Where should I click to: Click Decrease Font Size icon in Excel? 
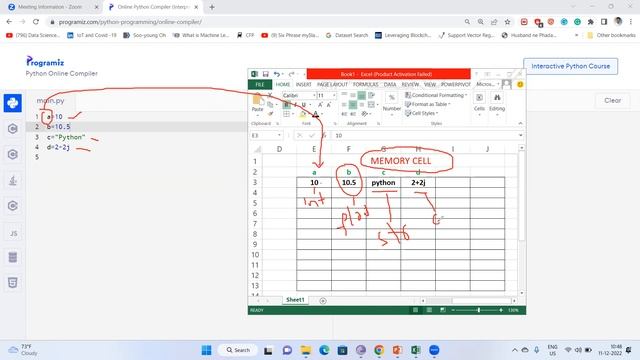pos(329,105)
